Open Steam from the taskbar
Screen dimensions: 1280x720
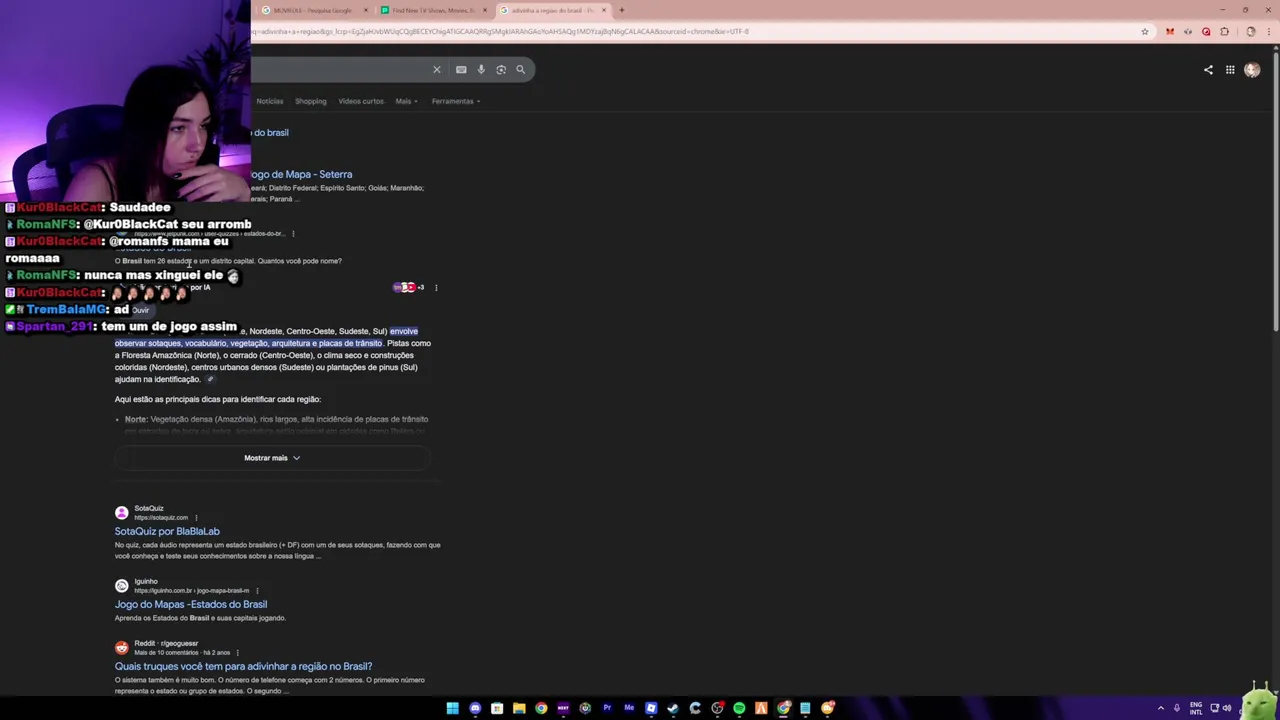(x=673, y=708)
